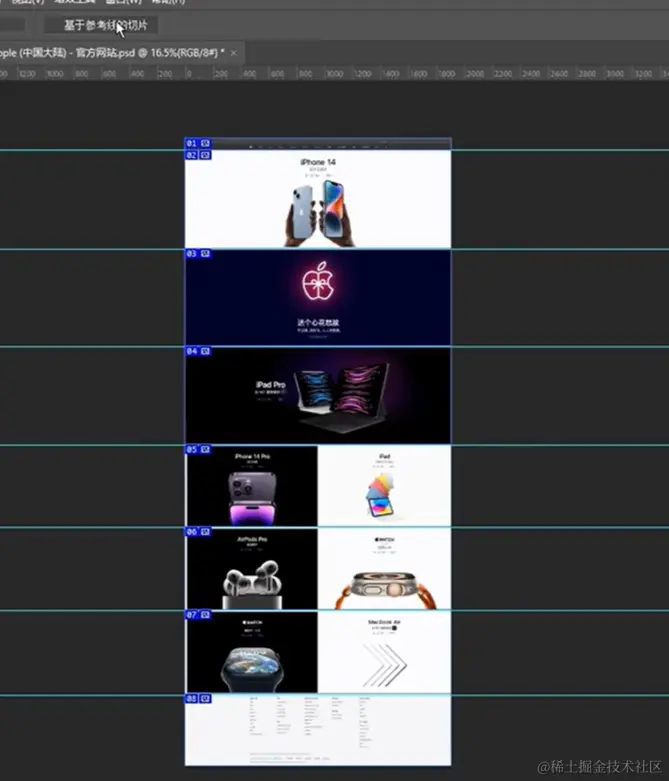
Task: Click the iPhone 14 heading in the canvas
Action: point(318,162)
